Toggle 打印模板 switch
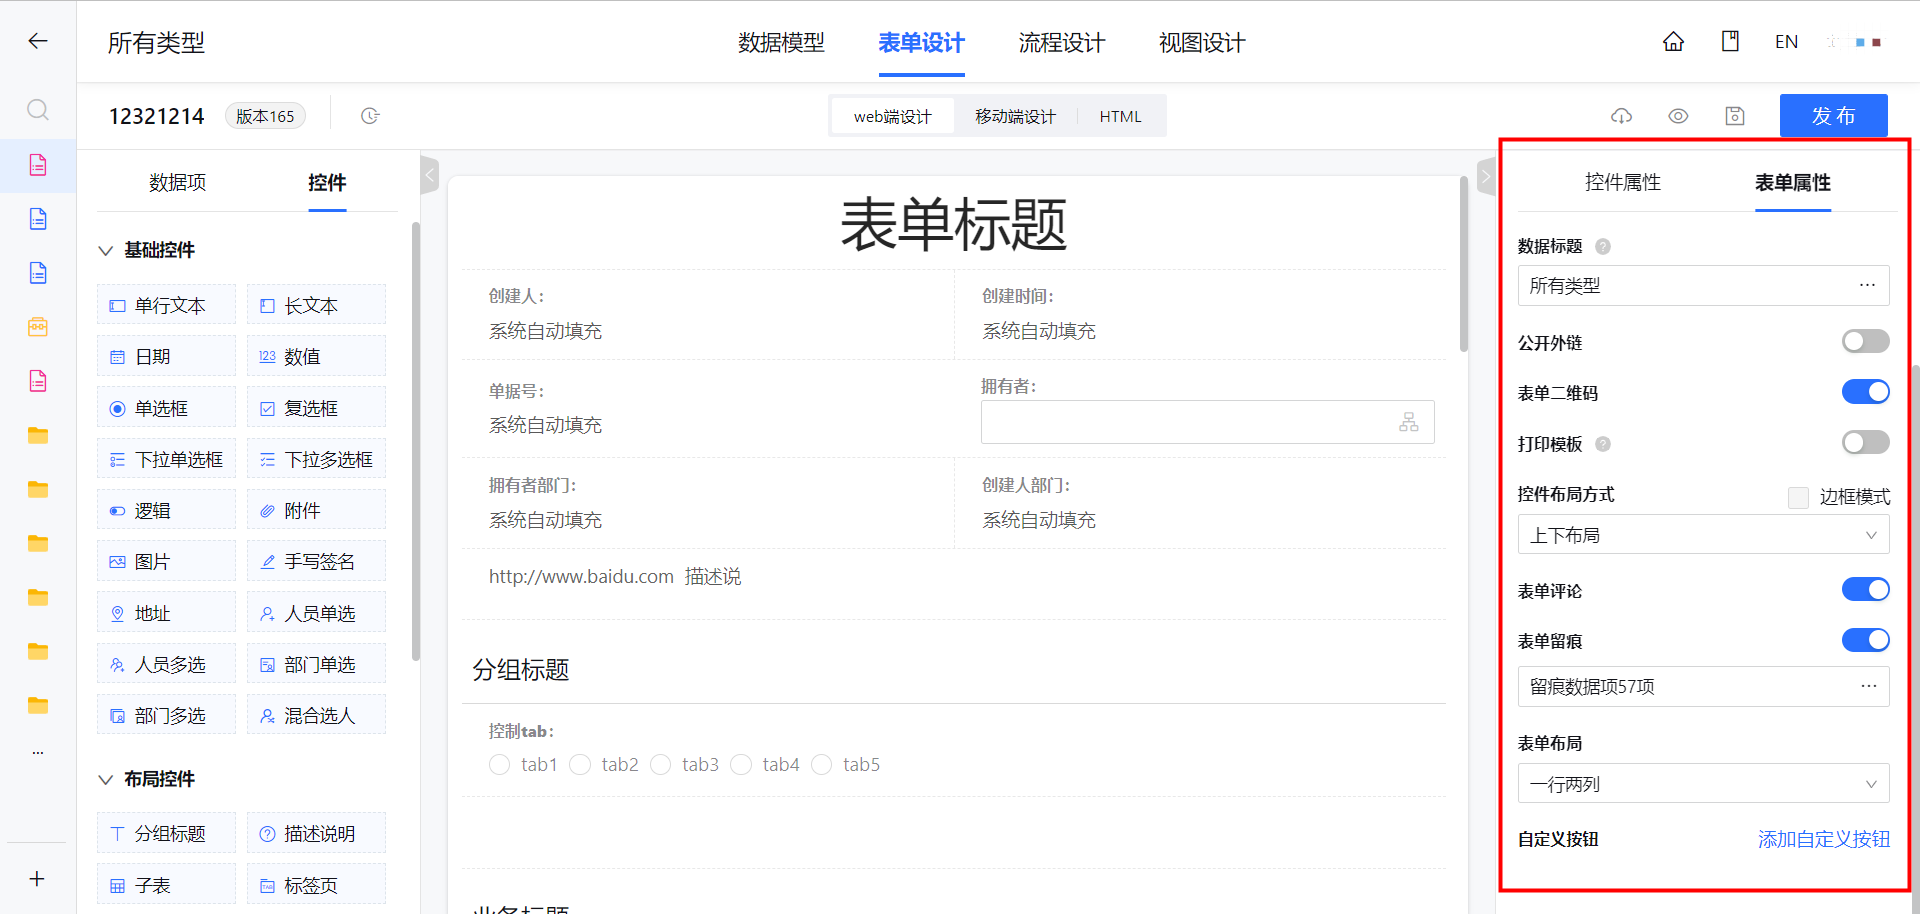 coord(1865,442)
